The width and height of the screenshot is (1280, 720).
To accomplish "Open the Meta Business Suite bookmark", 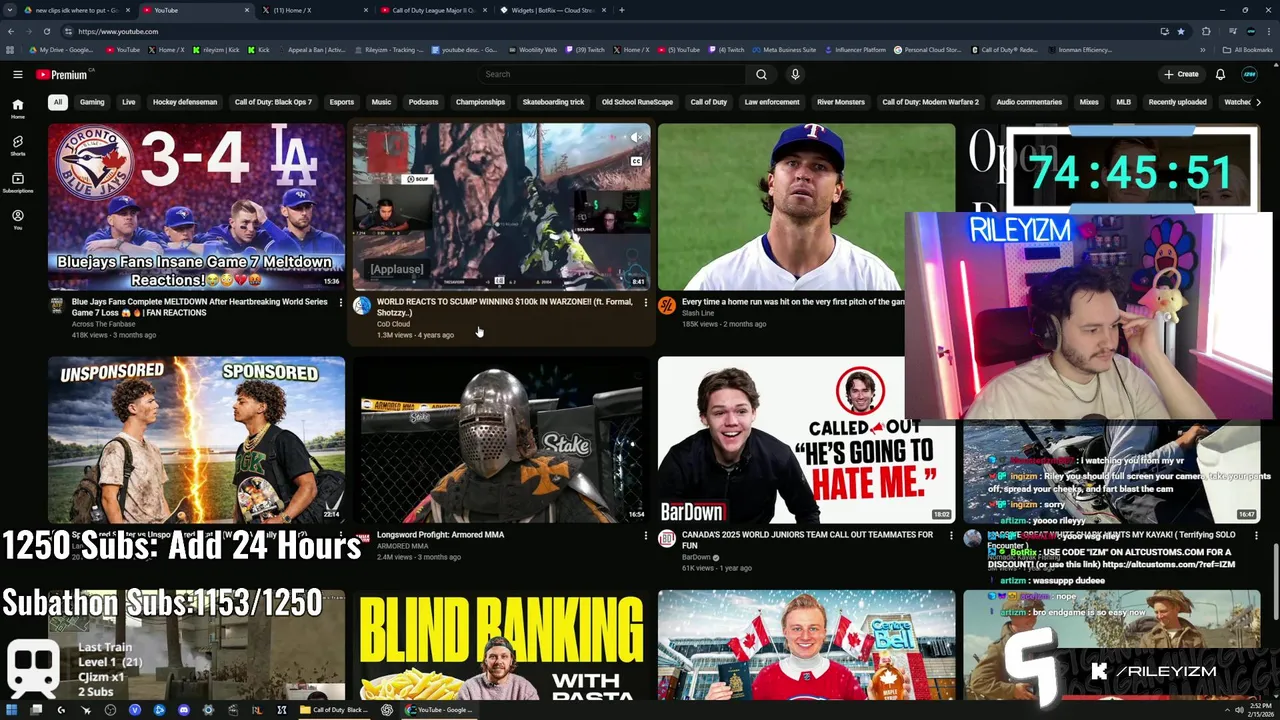I will tap(783, 49).
